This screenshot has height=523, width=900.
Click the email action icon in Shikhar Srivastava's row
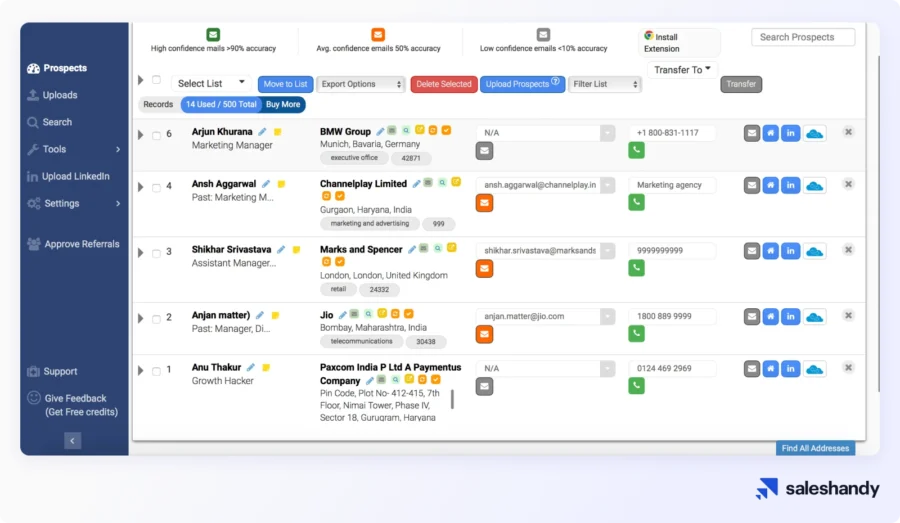[x=751, y=251]
